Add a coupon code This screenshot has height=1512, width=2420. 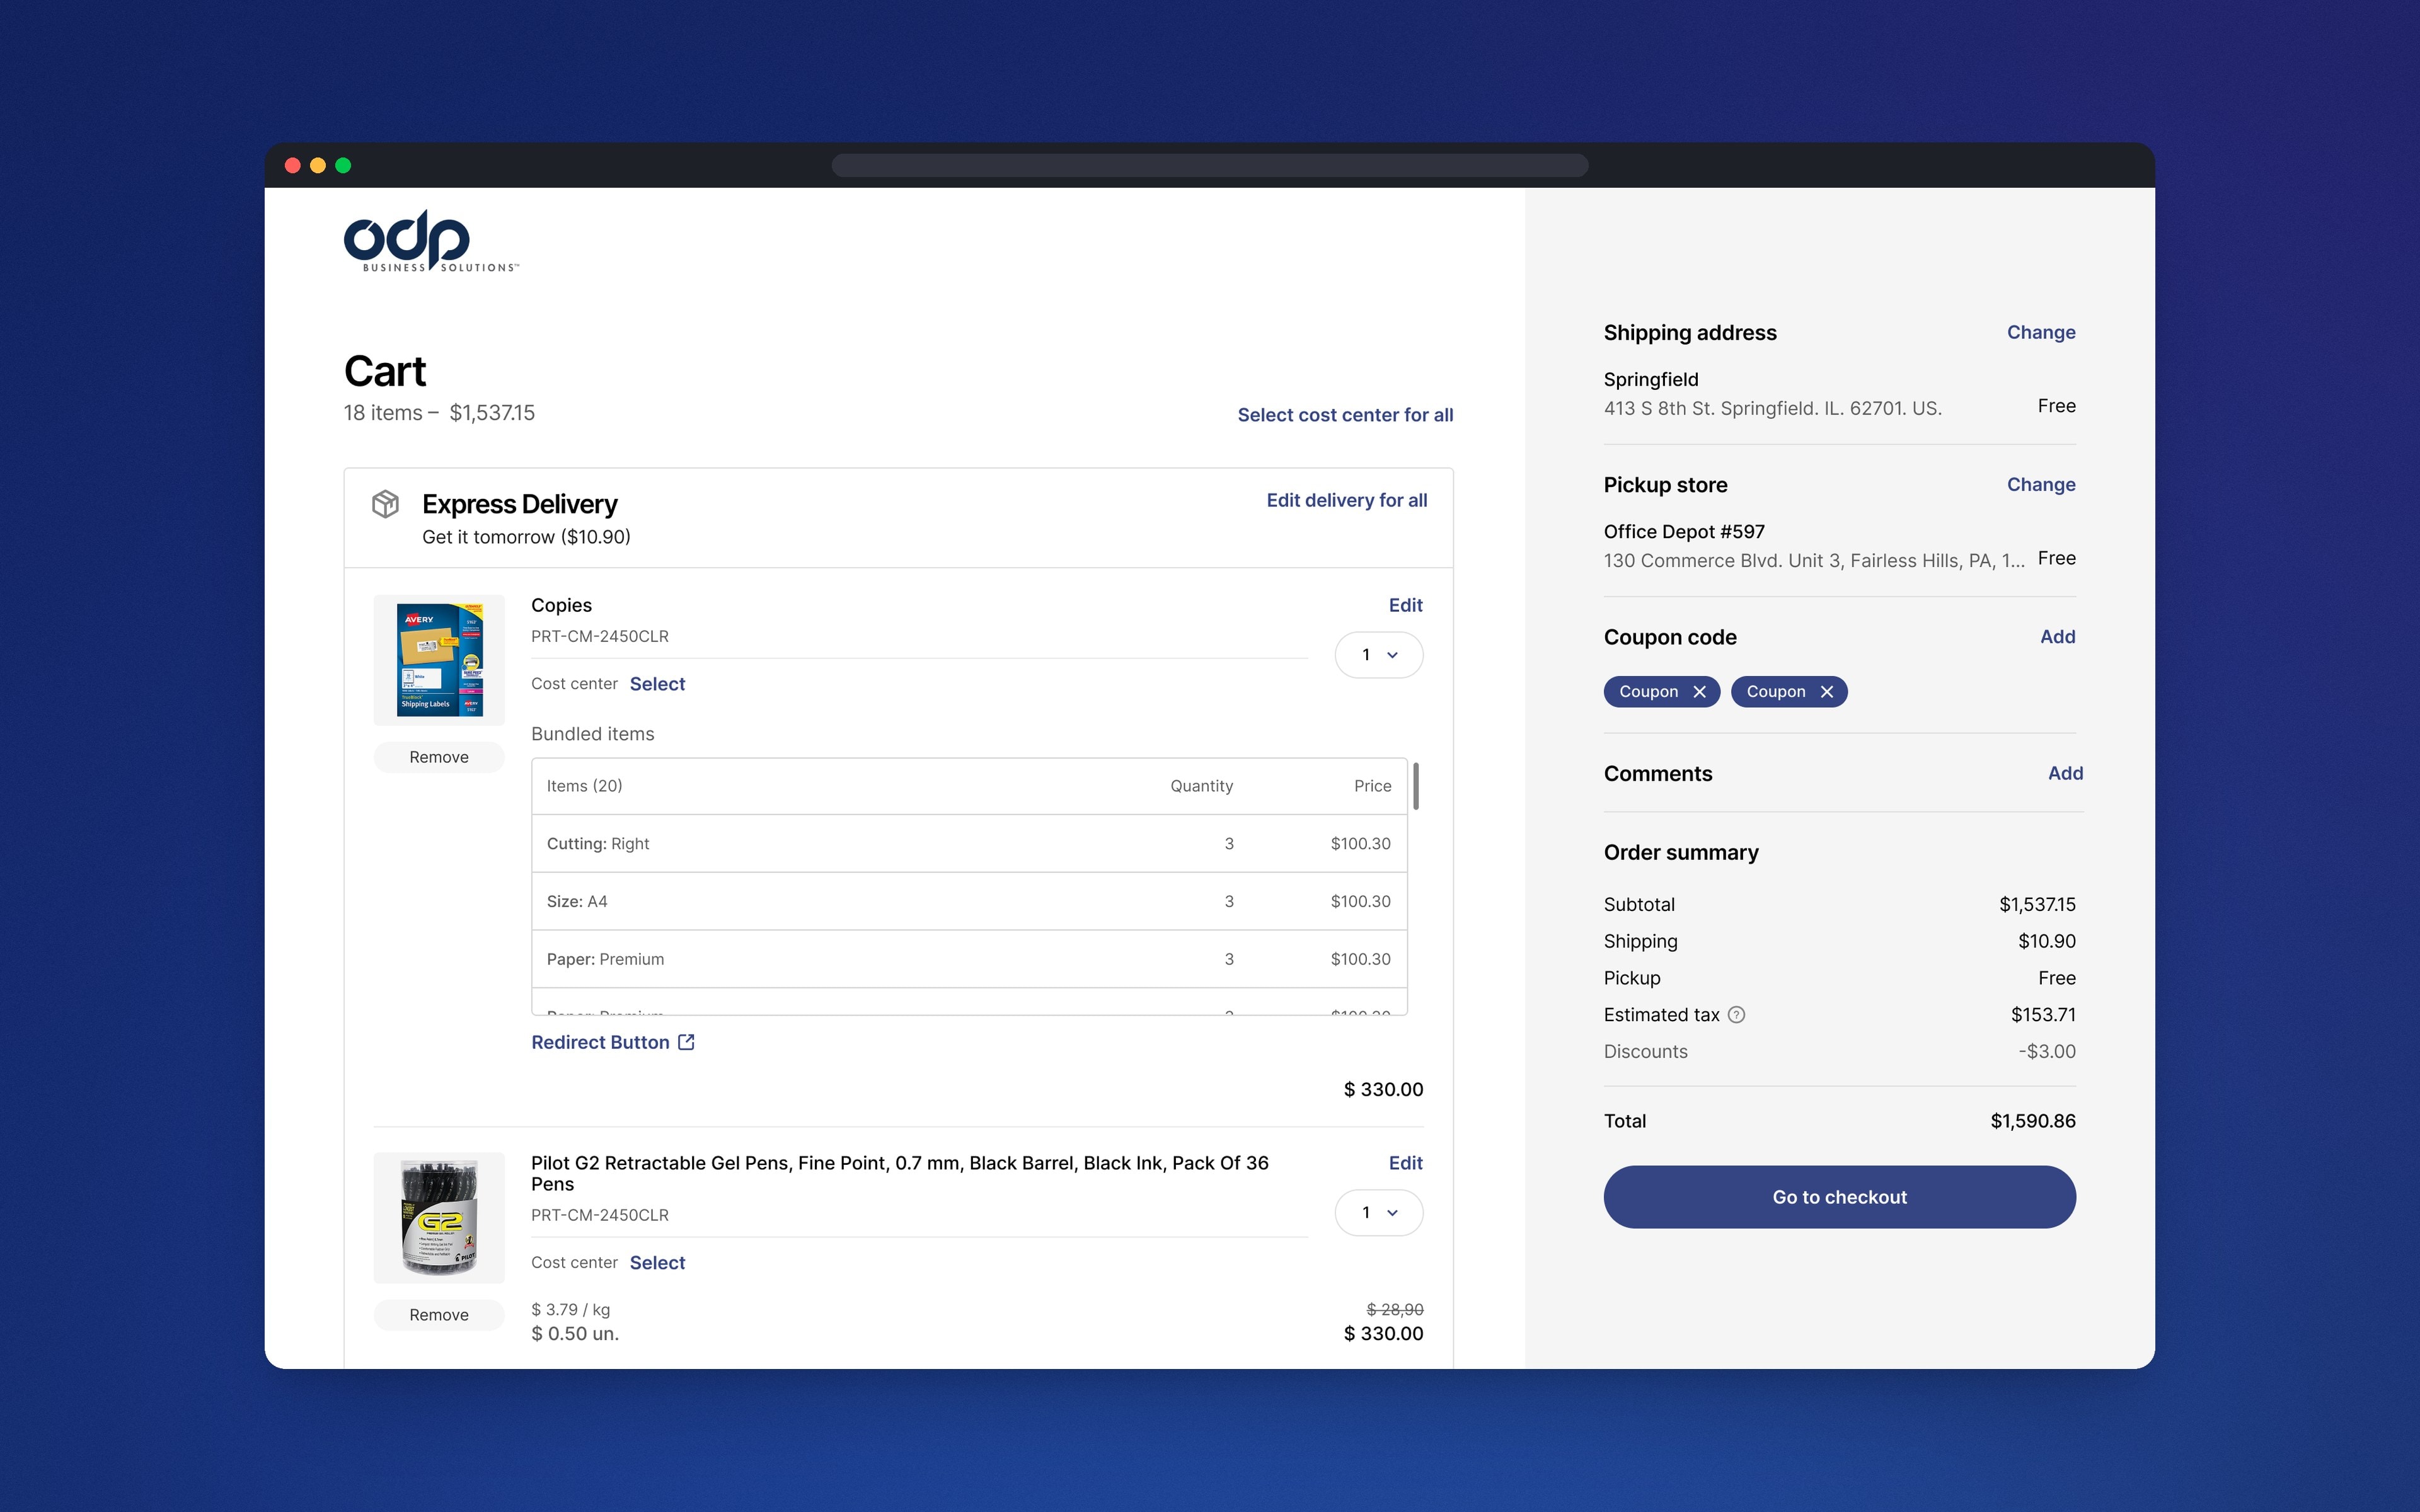coord(2057,637)
